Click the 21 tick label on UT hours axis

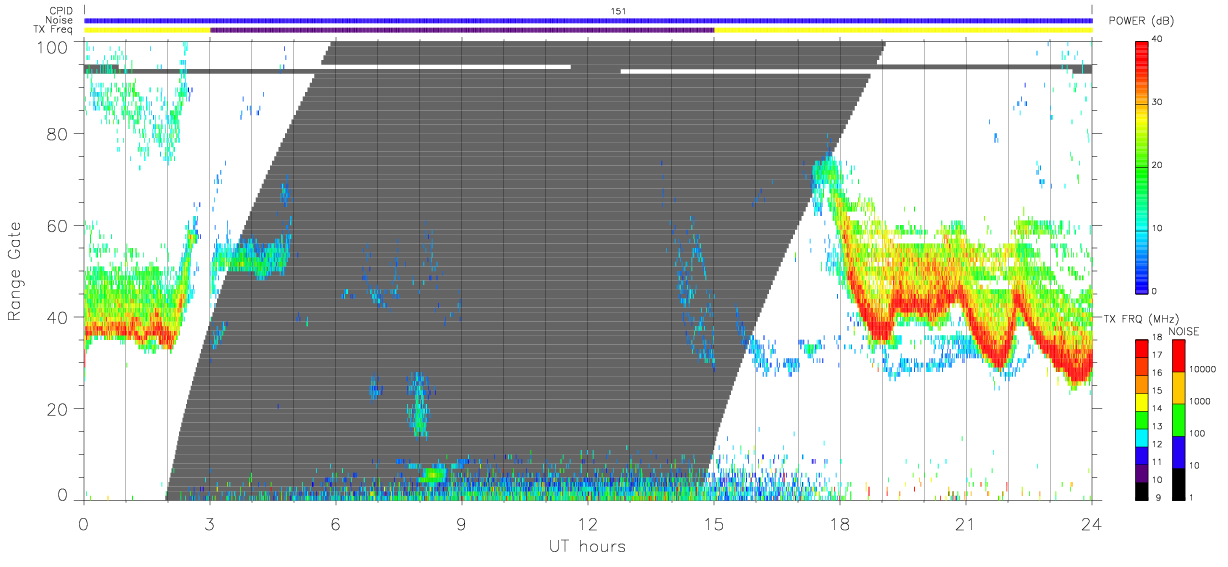pyautogui.click(x=966, y=523)
